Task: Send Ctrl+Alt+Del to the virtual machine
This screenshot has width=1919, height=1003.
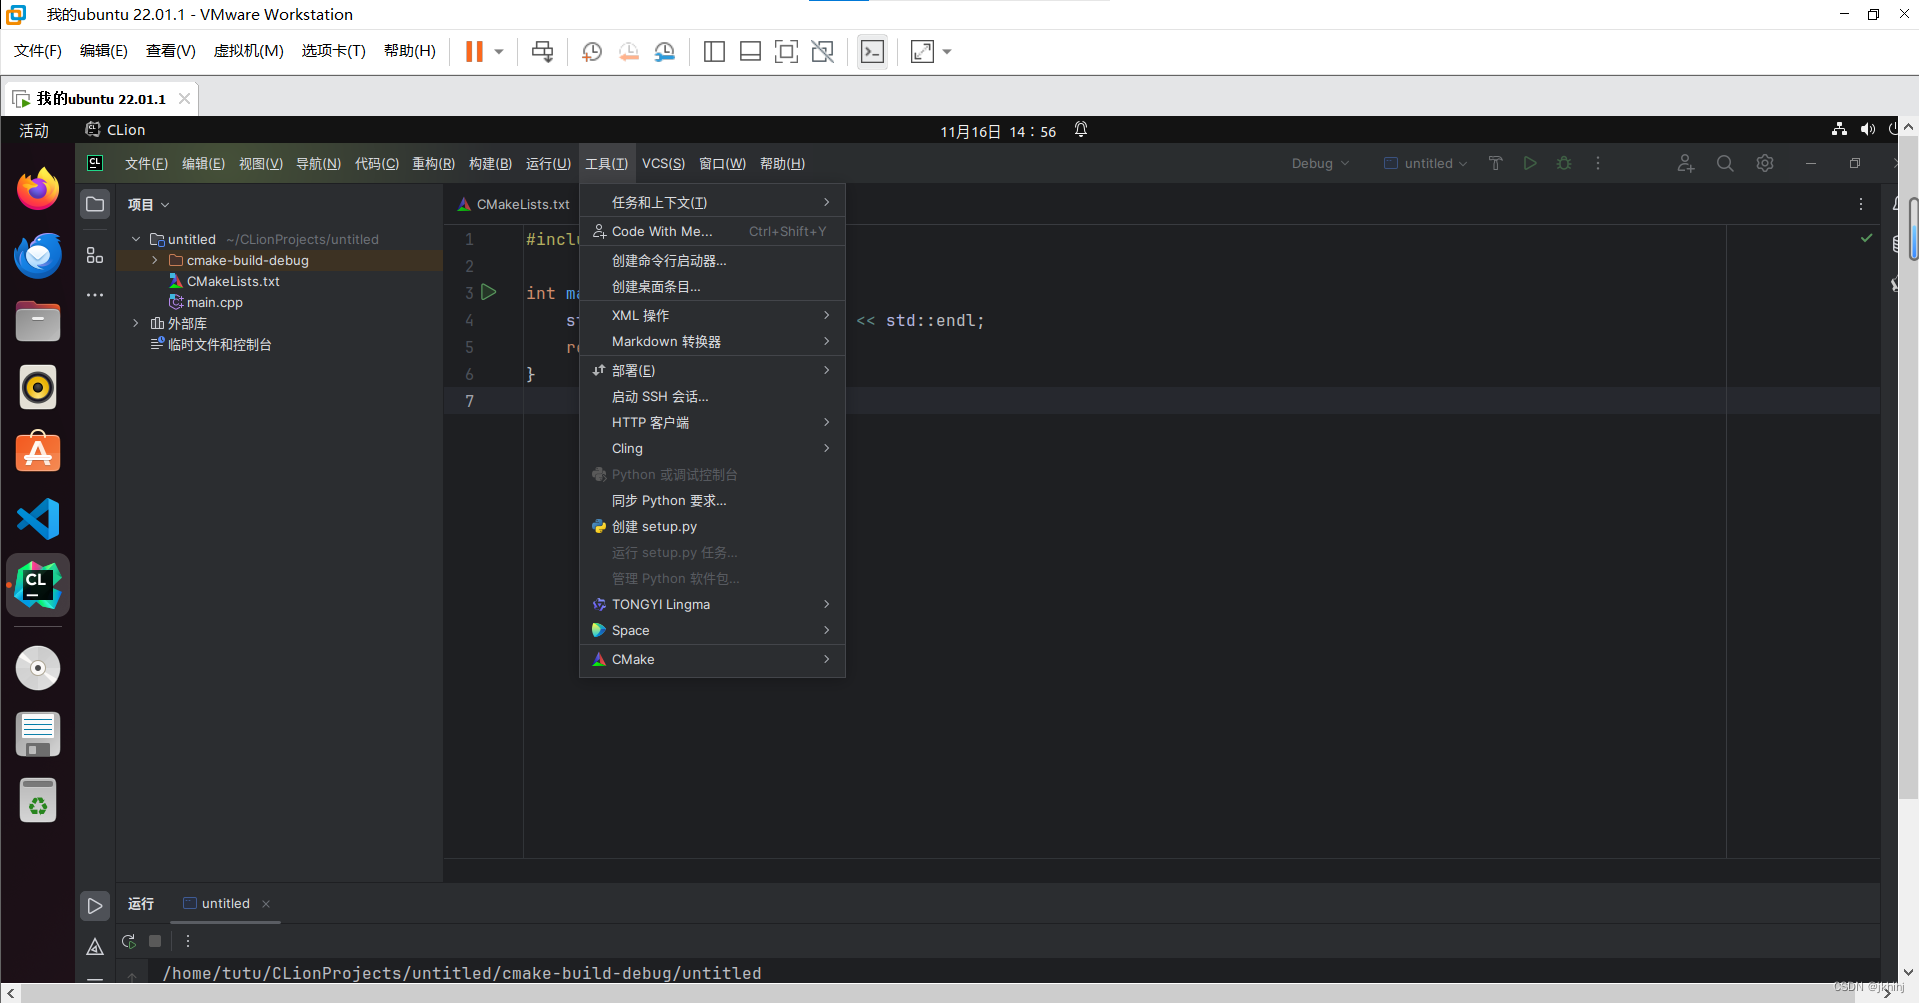Action: click(541, 51)
